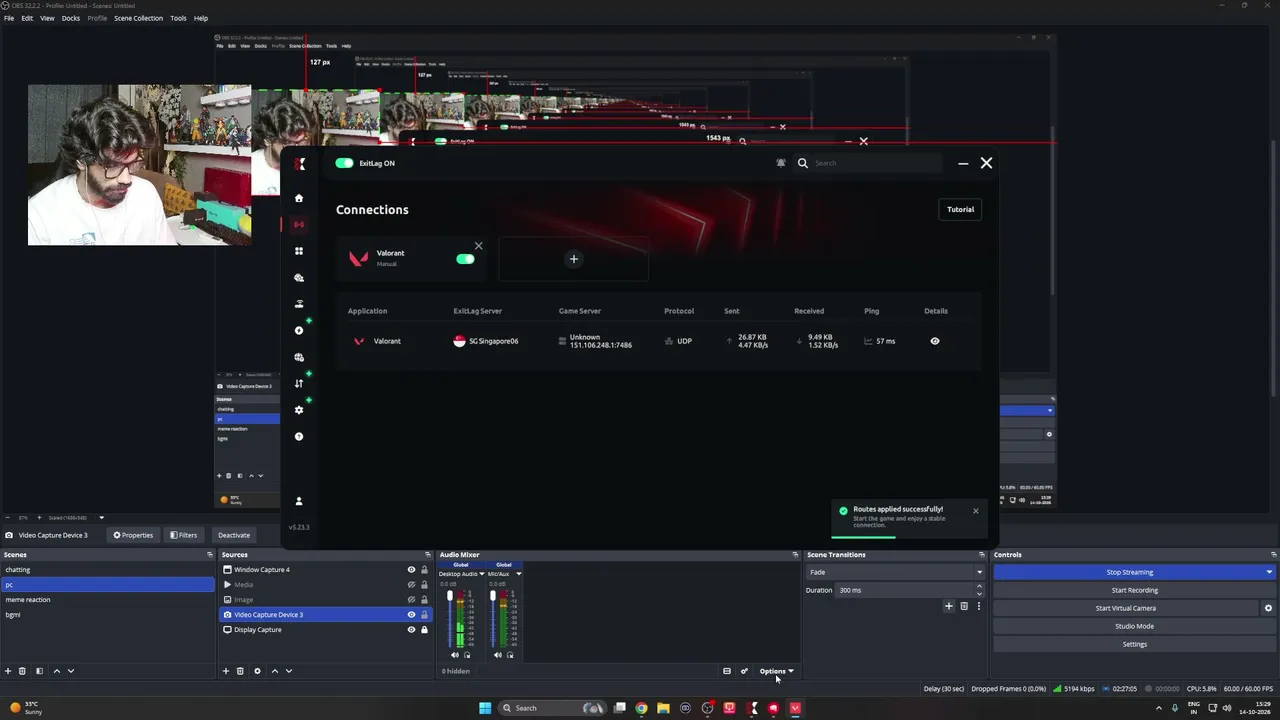Screen dimensions: 1280x720
Task: Open ExitLag notifications bell
Action: point(781,163)
